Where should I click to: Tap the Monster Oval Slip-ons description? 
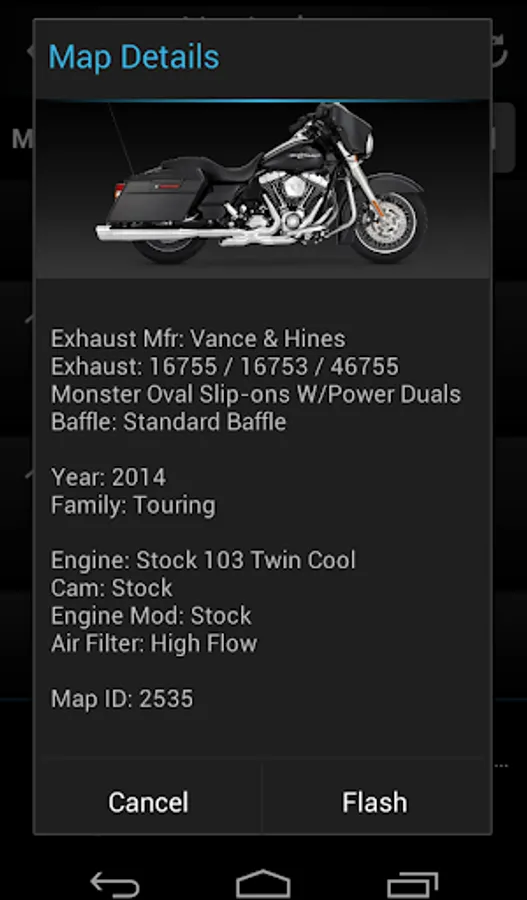(x=255, y=394)
